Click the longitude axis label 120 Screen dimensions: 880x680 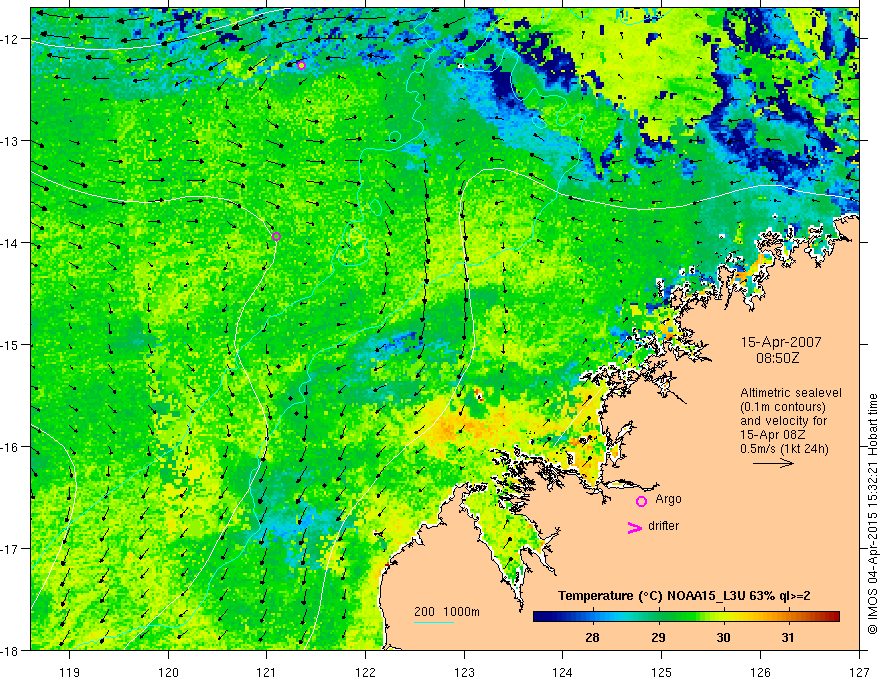tap(168, 672)
